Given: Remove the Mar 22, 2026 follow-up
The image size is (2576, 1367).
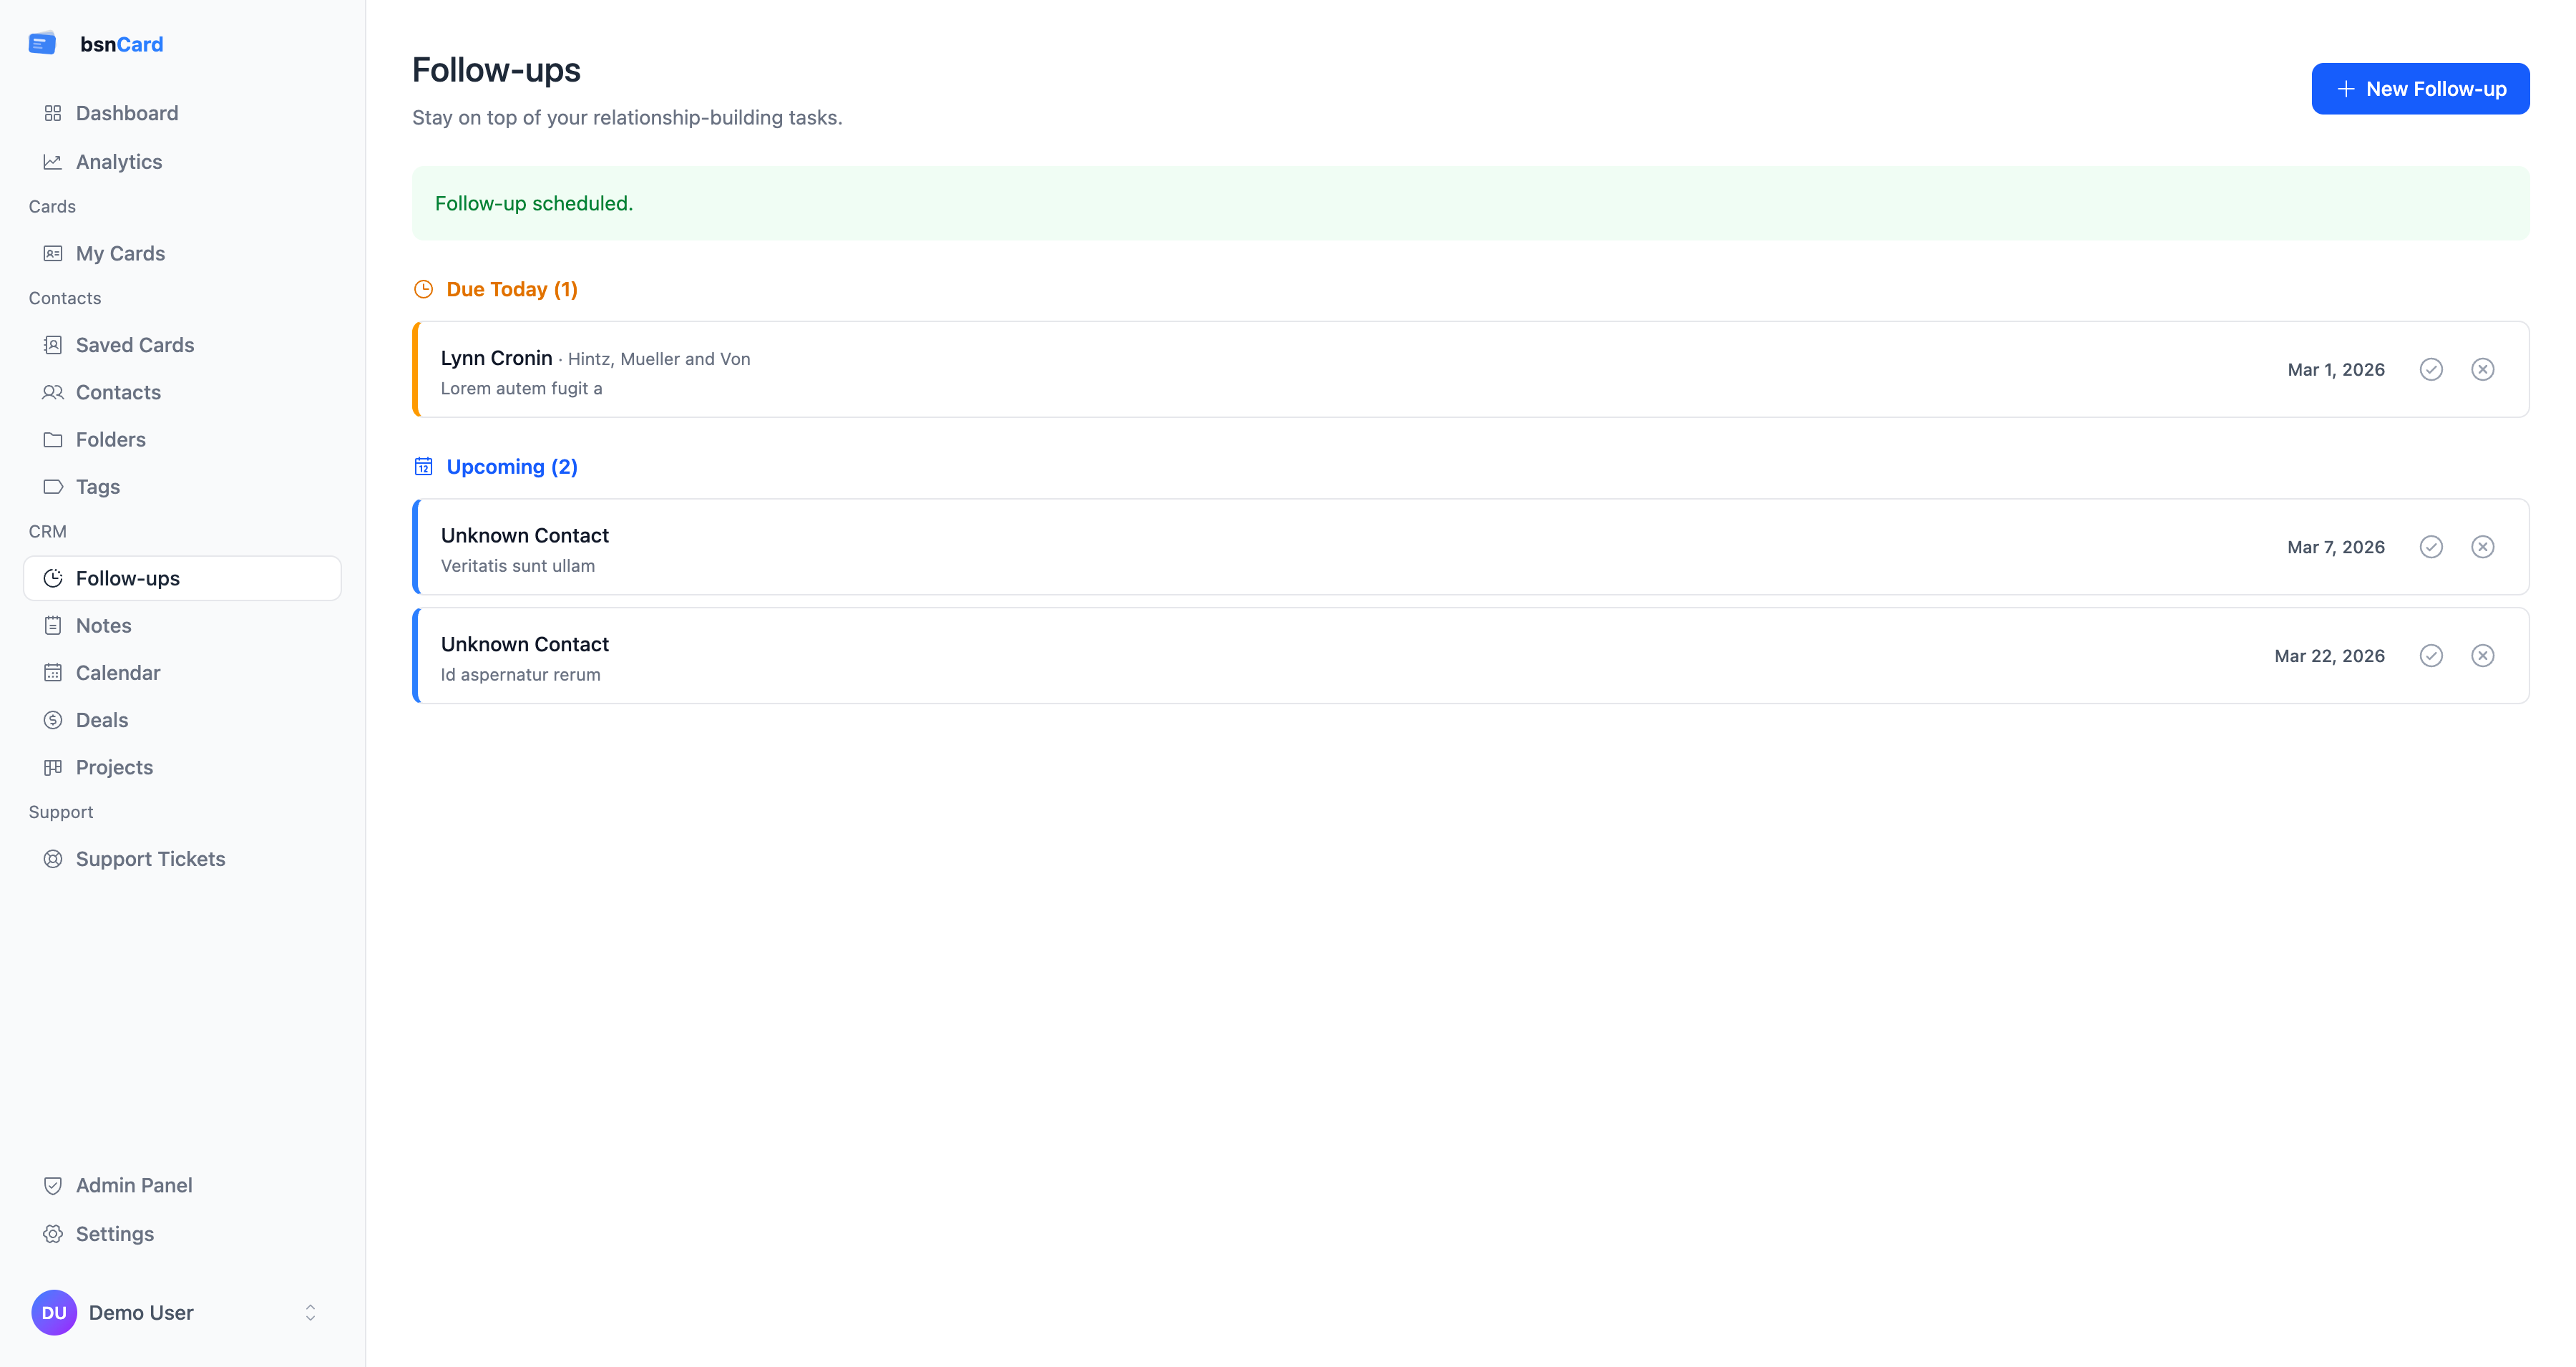Looking at the screenshot, I should coord(2482,656).
